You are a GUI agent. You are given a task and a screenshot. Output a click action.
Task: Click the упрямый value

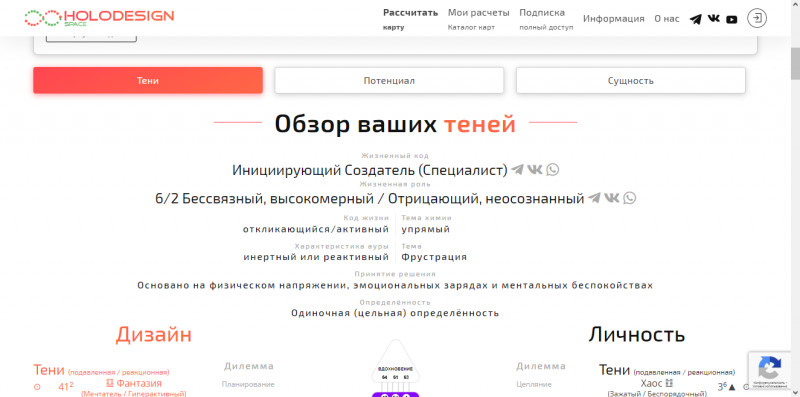[426, 229]
